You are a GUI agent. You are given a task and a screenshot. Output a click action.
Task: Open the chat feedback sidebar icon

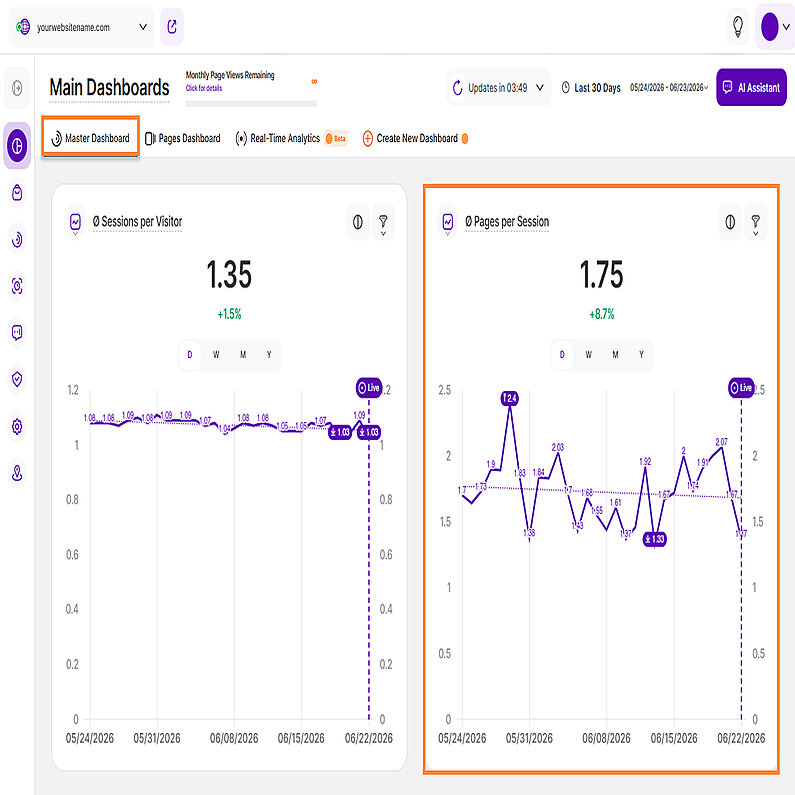click(17, 333)
